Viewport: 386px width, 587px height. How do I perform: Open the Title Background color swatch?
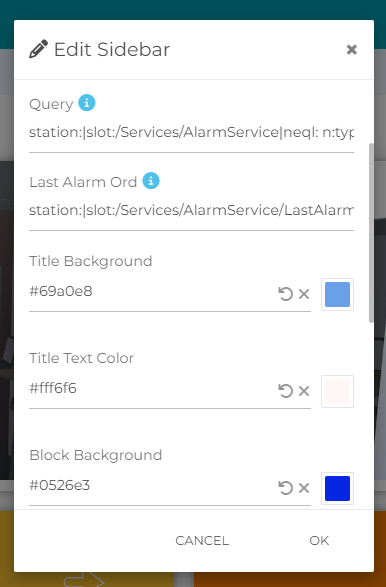point(337,294)
